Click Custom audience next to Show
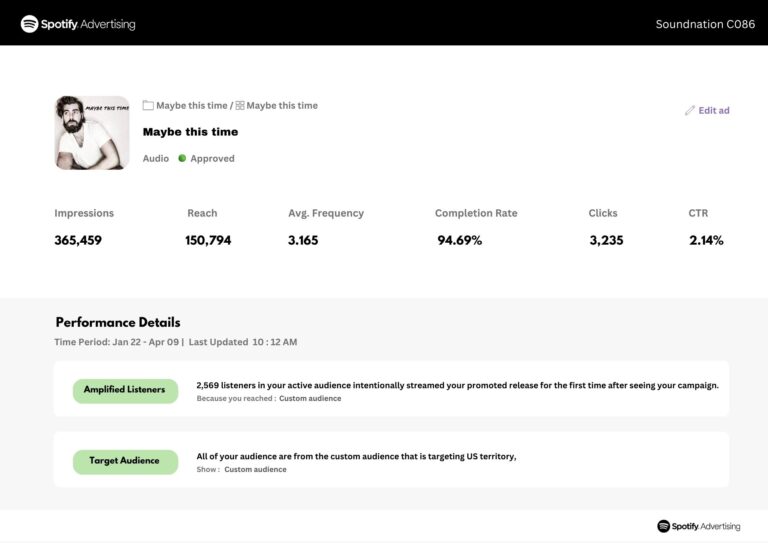 (x=255, y=470)
